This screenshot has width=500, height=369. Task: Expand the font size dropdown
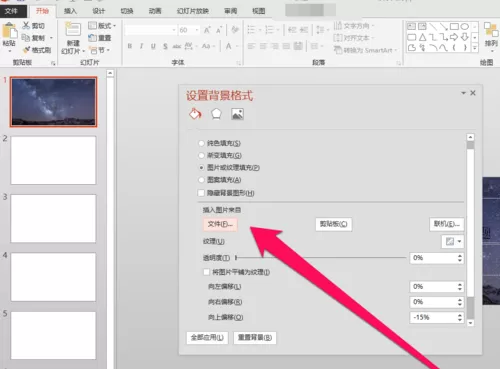point(197,30)
